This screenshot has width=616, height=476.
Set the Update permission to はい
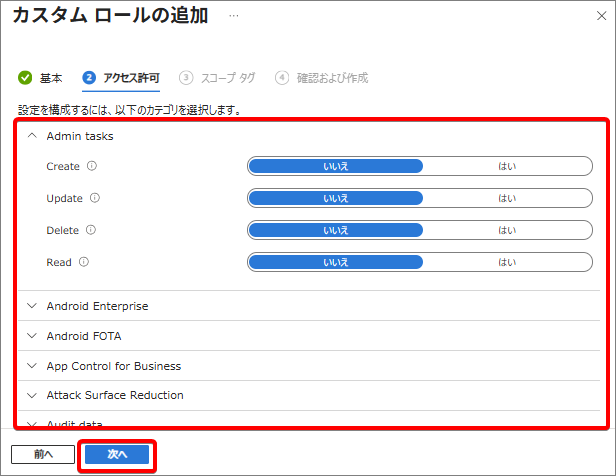(x=507, y=198)
